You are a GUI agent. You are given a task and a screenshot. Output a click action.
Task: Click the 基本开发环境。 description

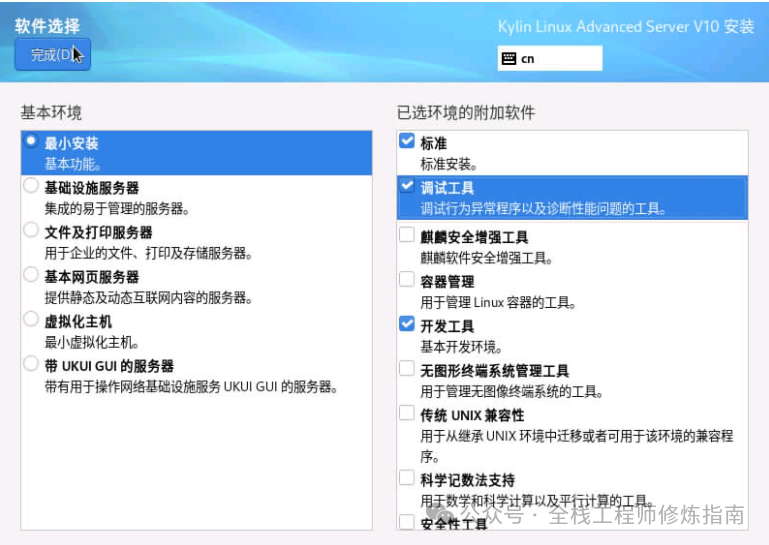pos(461,347)
